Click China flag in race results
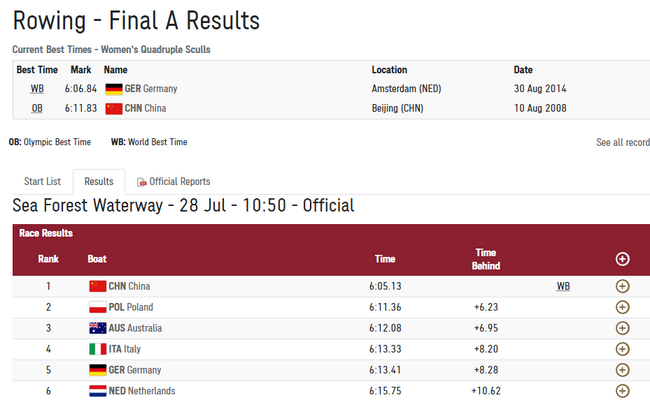650x400 pixels. coord(98,286)
